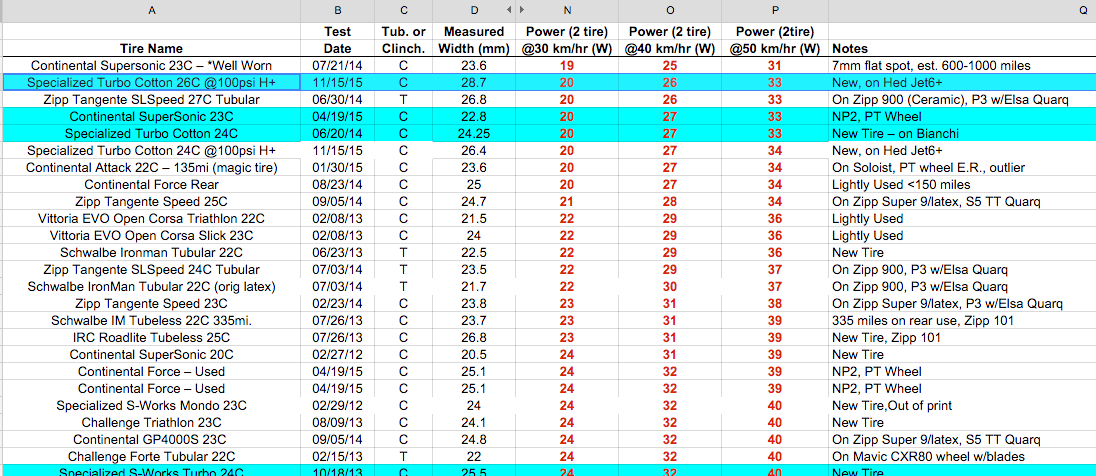Viewport: 1096px width, 476px height.
Task: Select the 'Continental GP4000S 23C' cell
Action: point(152,440)
